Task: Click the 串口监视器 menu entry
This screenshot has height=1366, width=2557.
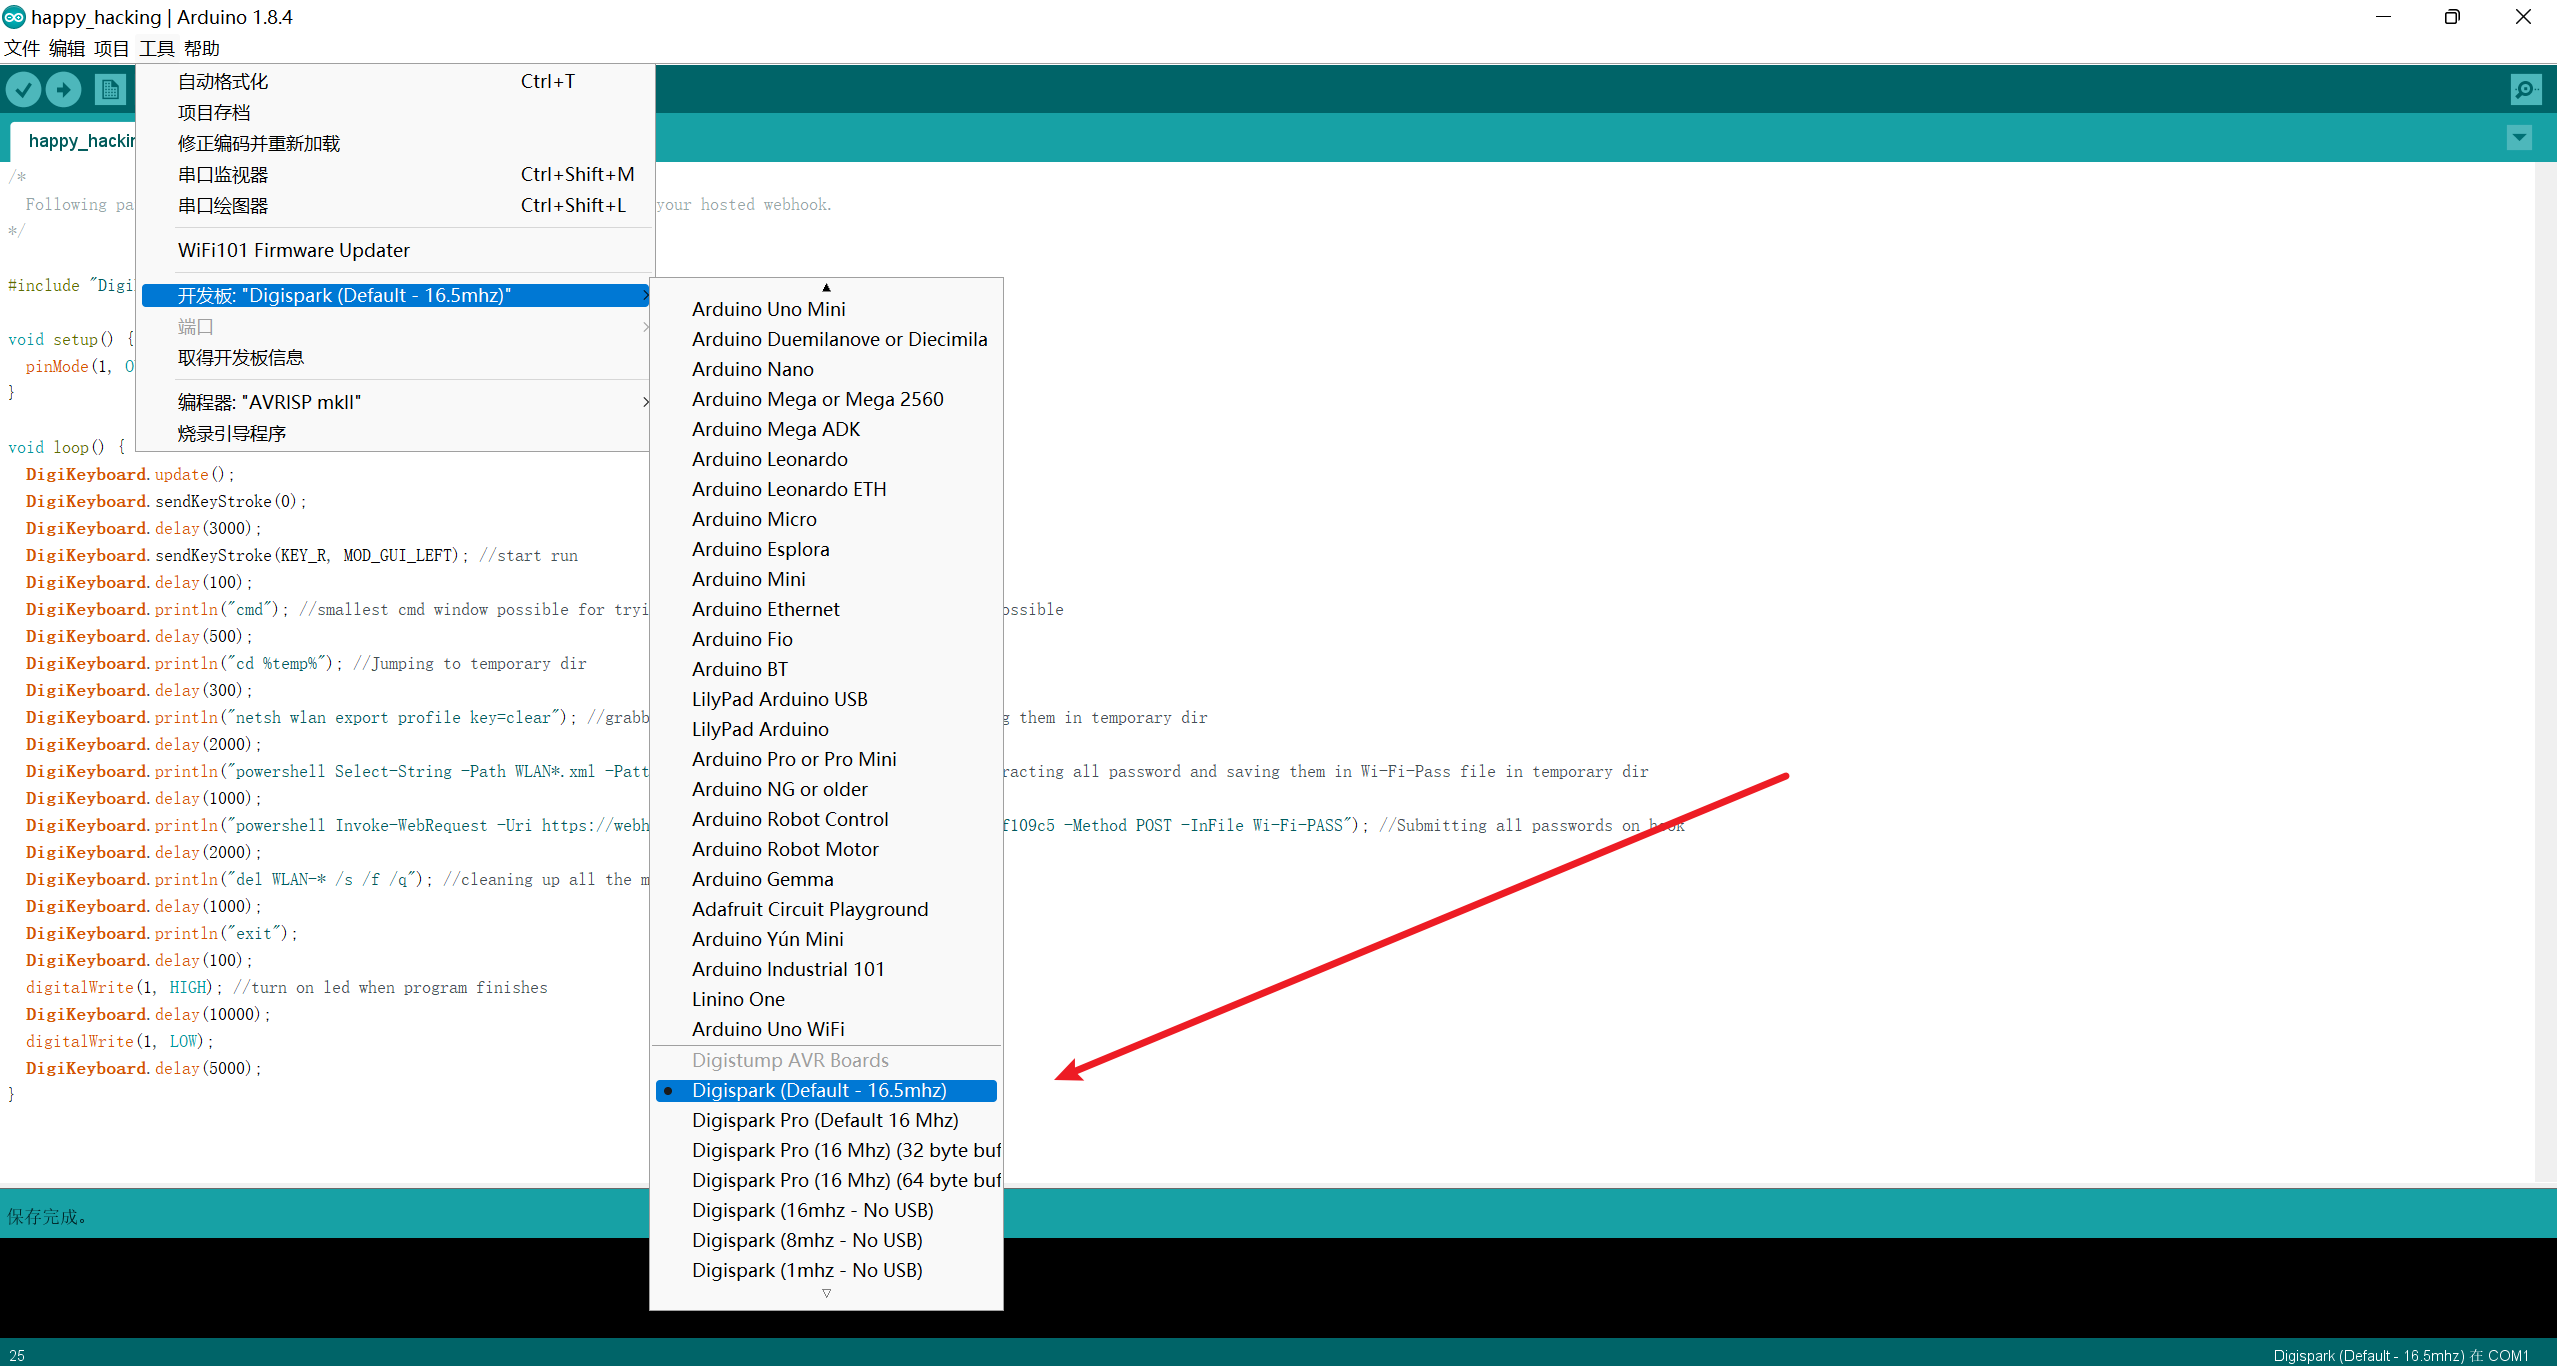Action: (223, 174)
